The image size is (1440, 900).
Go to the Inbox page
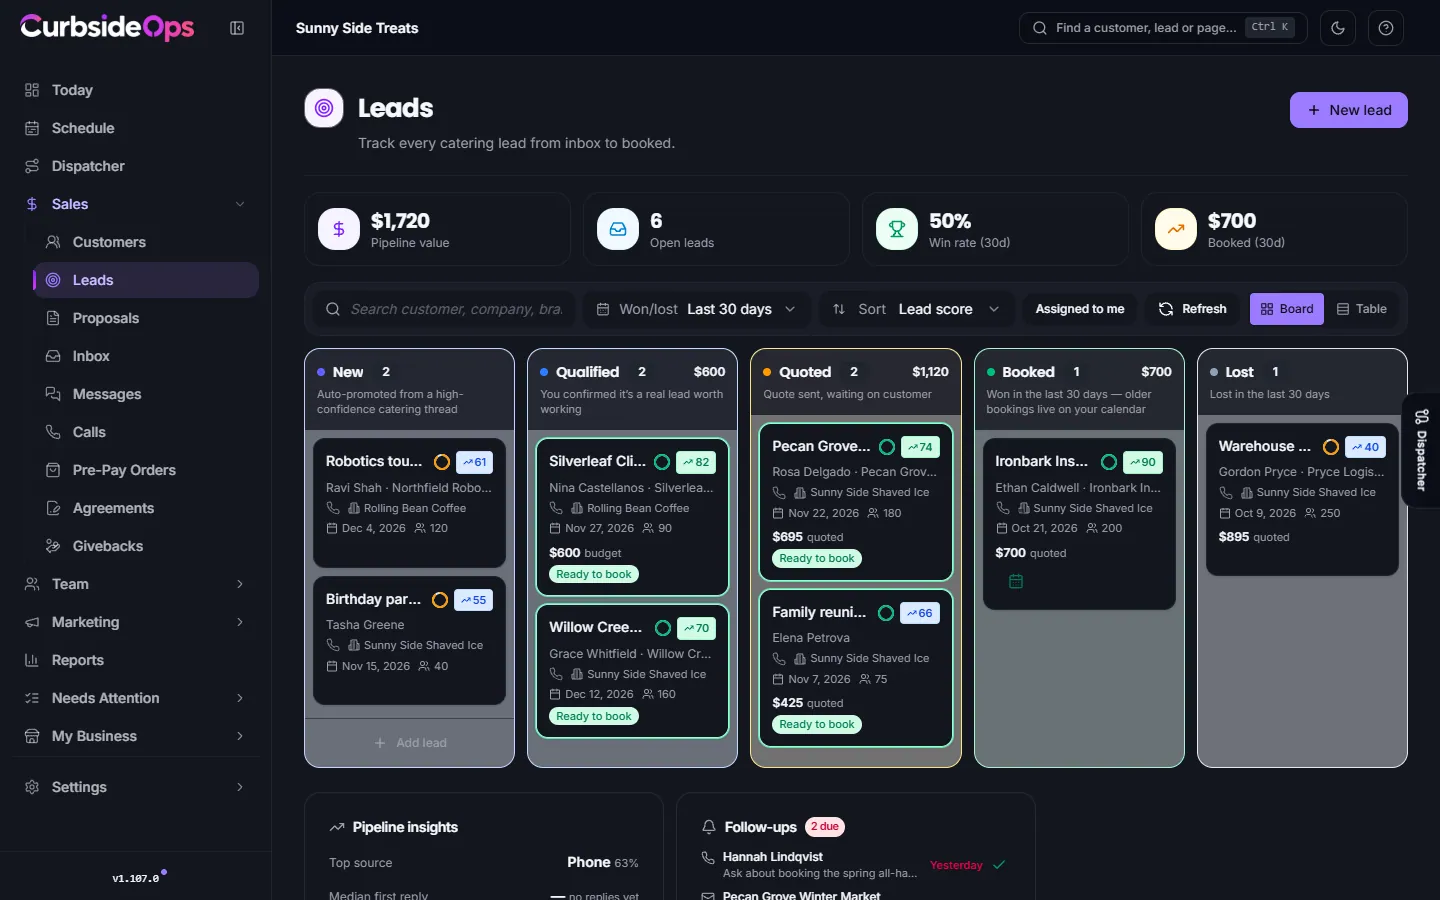(x=146, y=356)
